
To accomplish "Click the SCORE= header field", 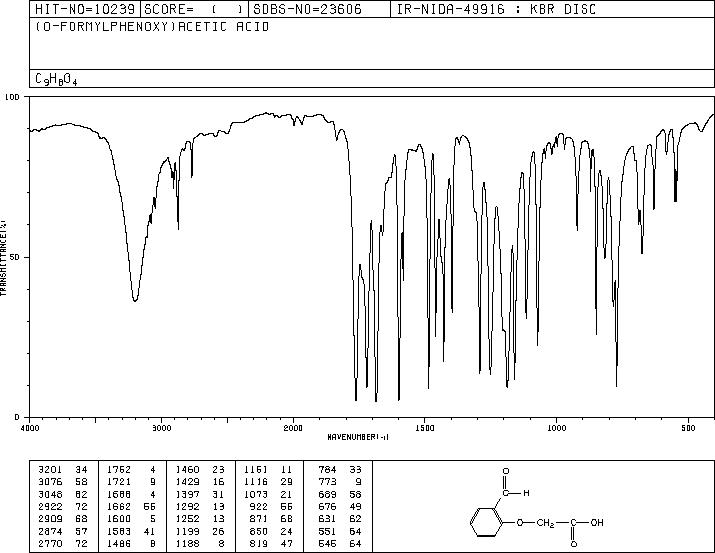I will (x=194, y=9).
